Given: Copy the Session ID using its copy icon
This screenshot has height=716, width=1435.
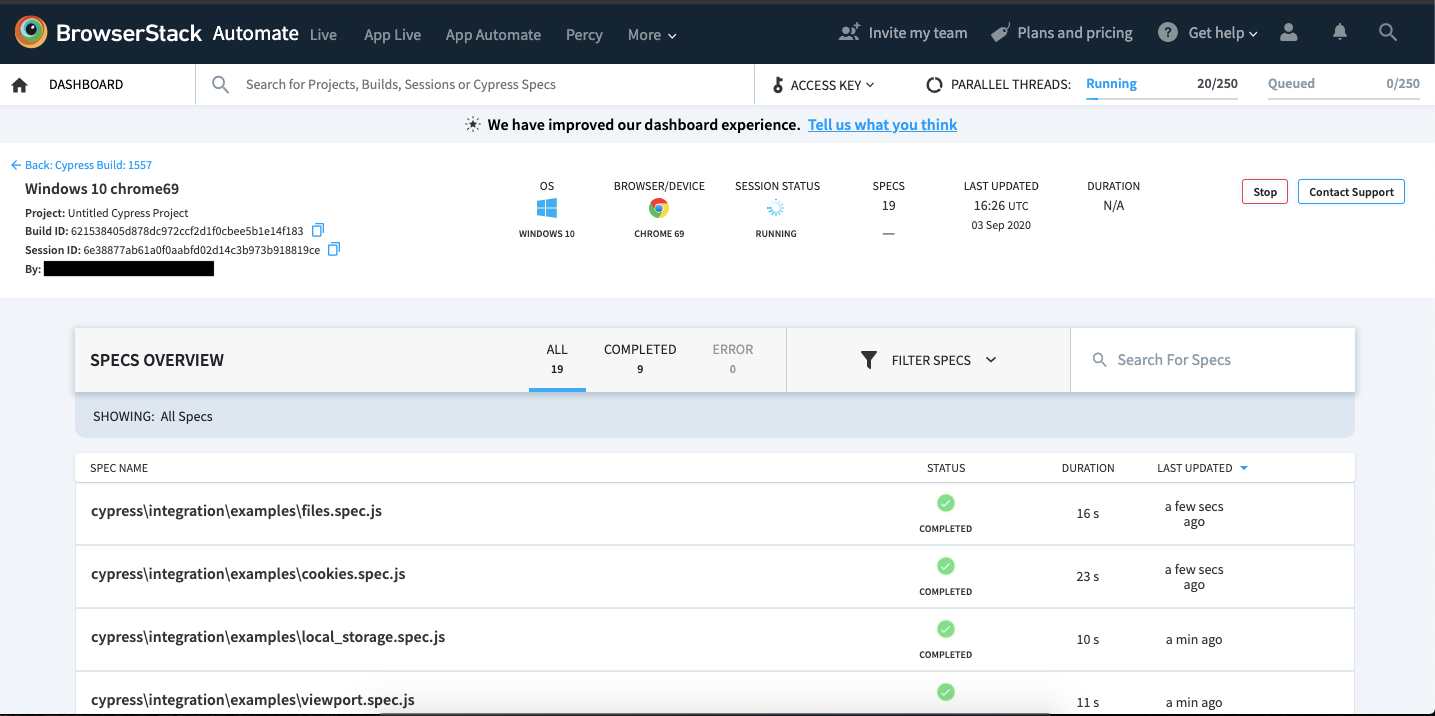Looking at the screenshot, I should [x=334, y=248].
